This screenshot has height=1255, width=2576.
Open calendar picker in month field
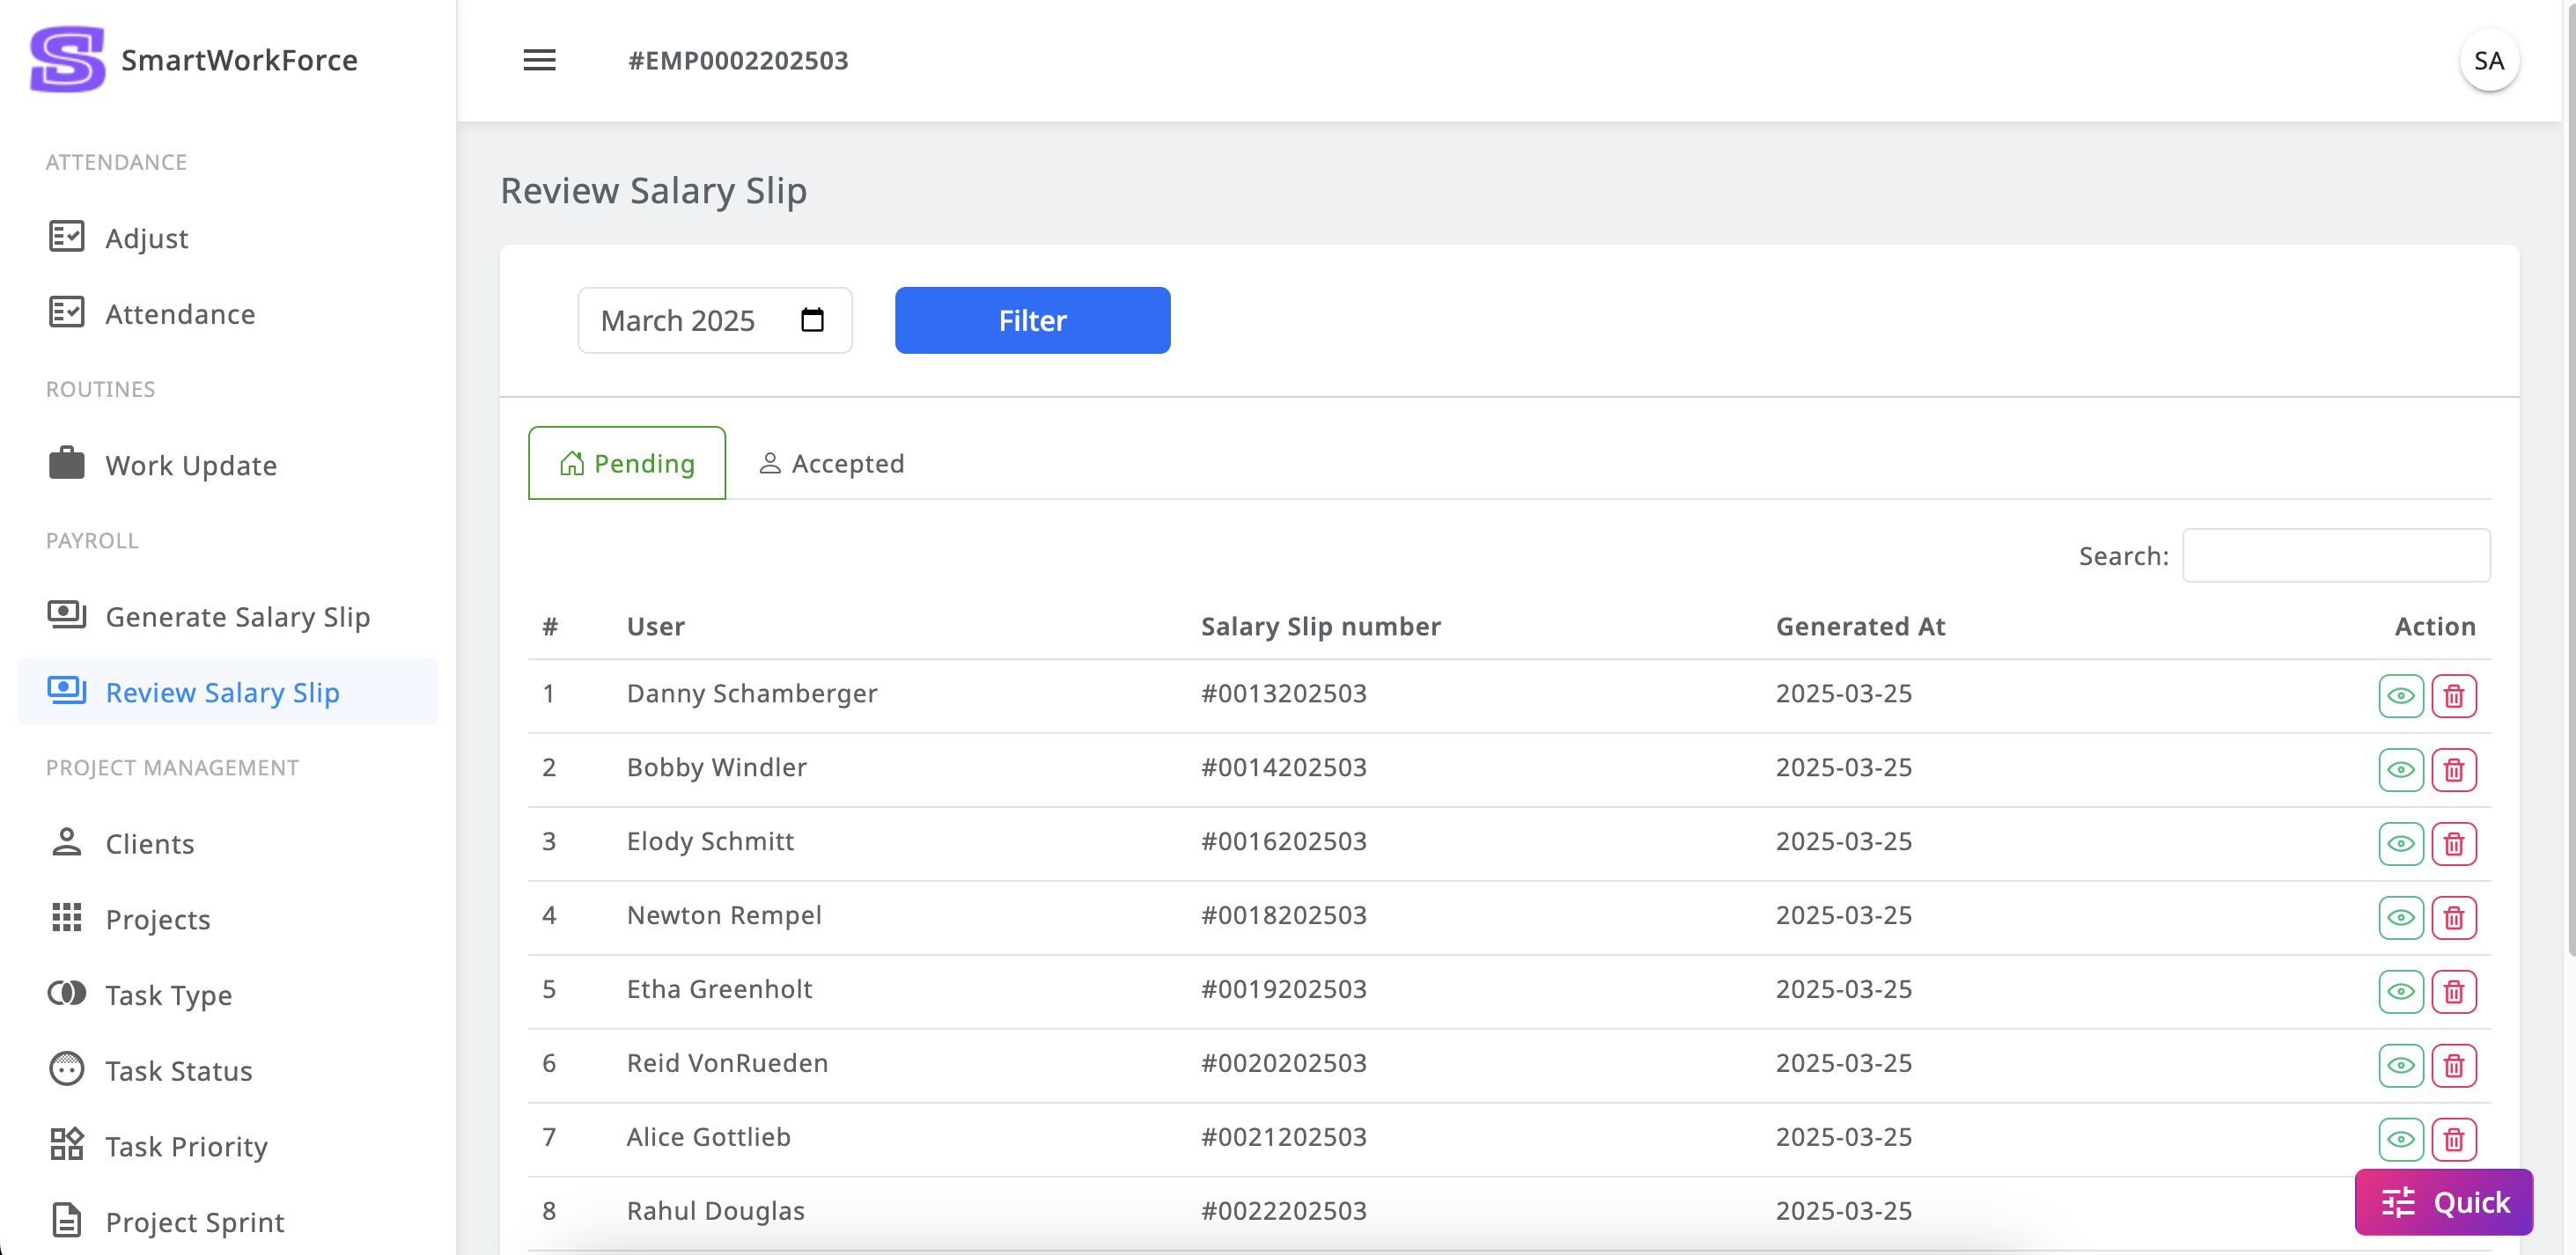tap(812, 320)
